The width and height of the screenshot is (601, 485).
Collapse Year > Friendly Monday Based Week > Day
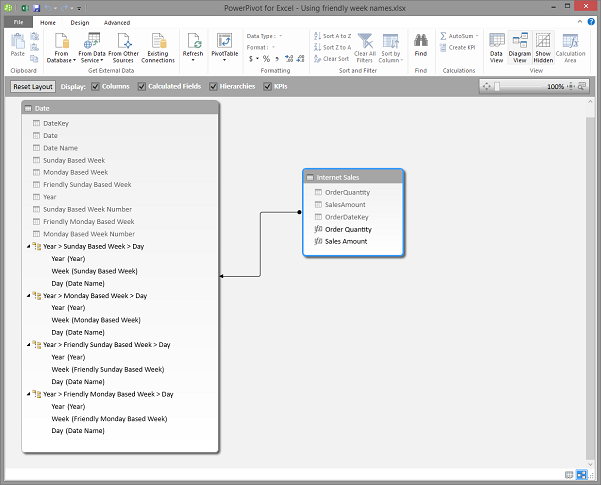(x=28, y=394)
